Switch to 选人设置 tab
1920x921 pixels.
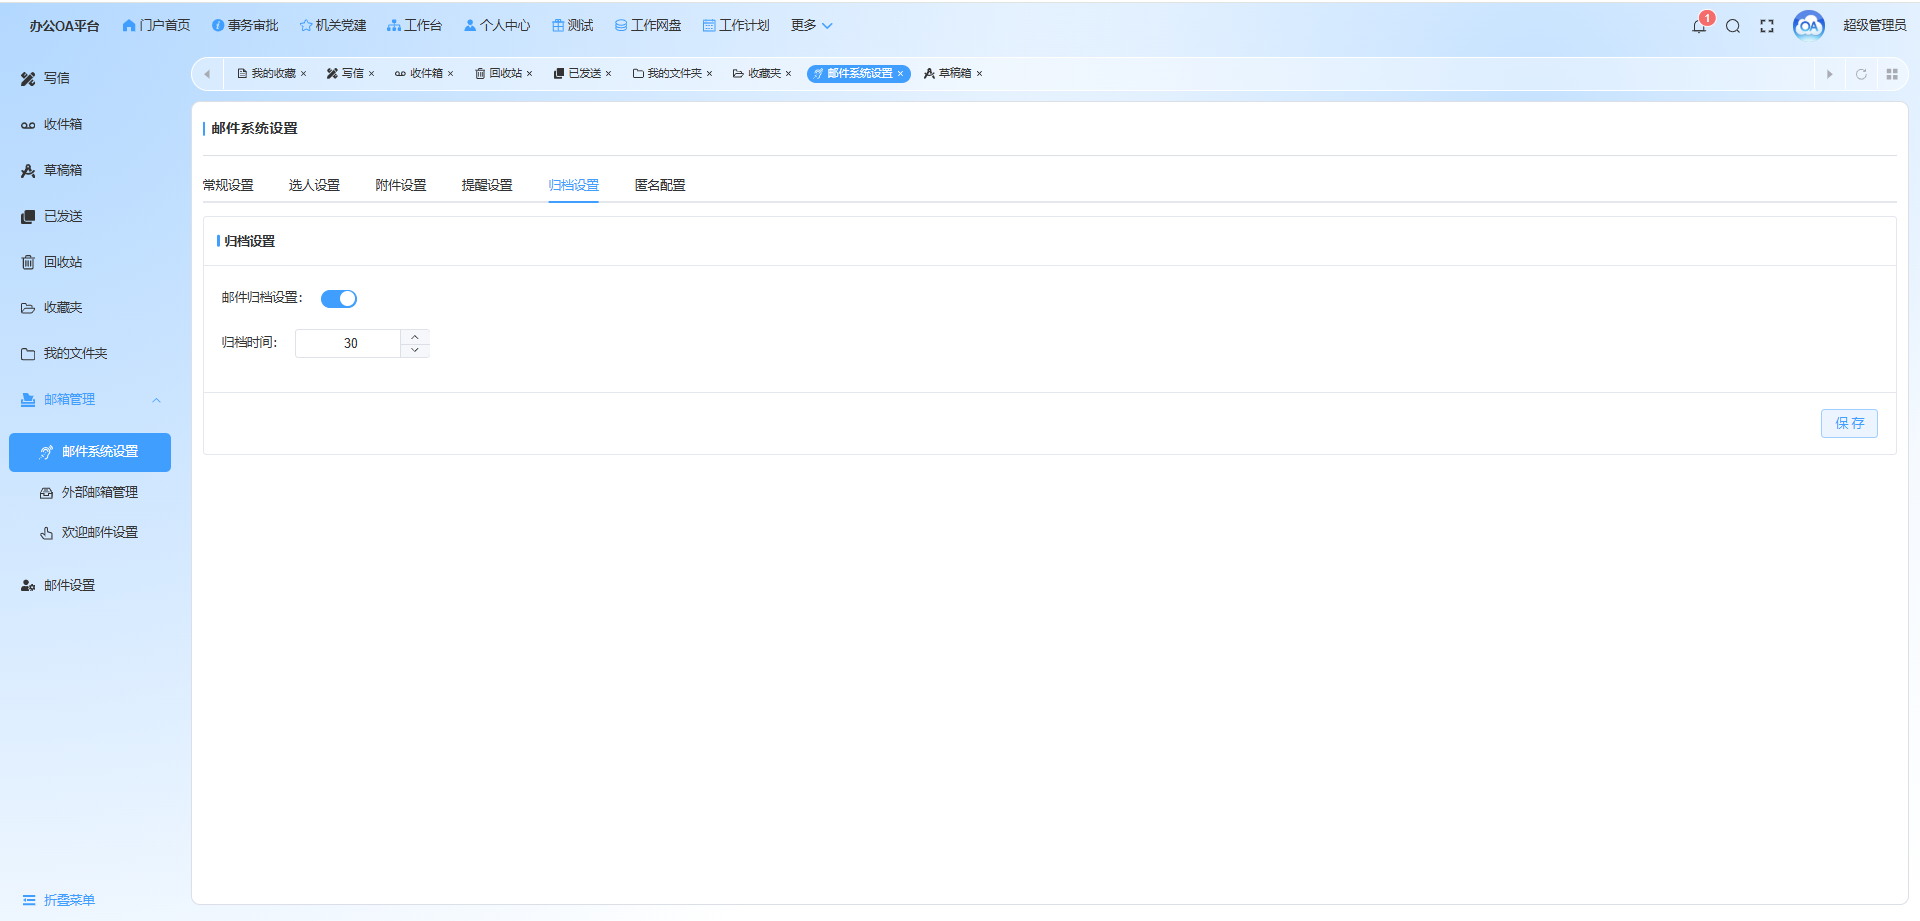click(314, 185)
